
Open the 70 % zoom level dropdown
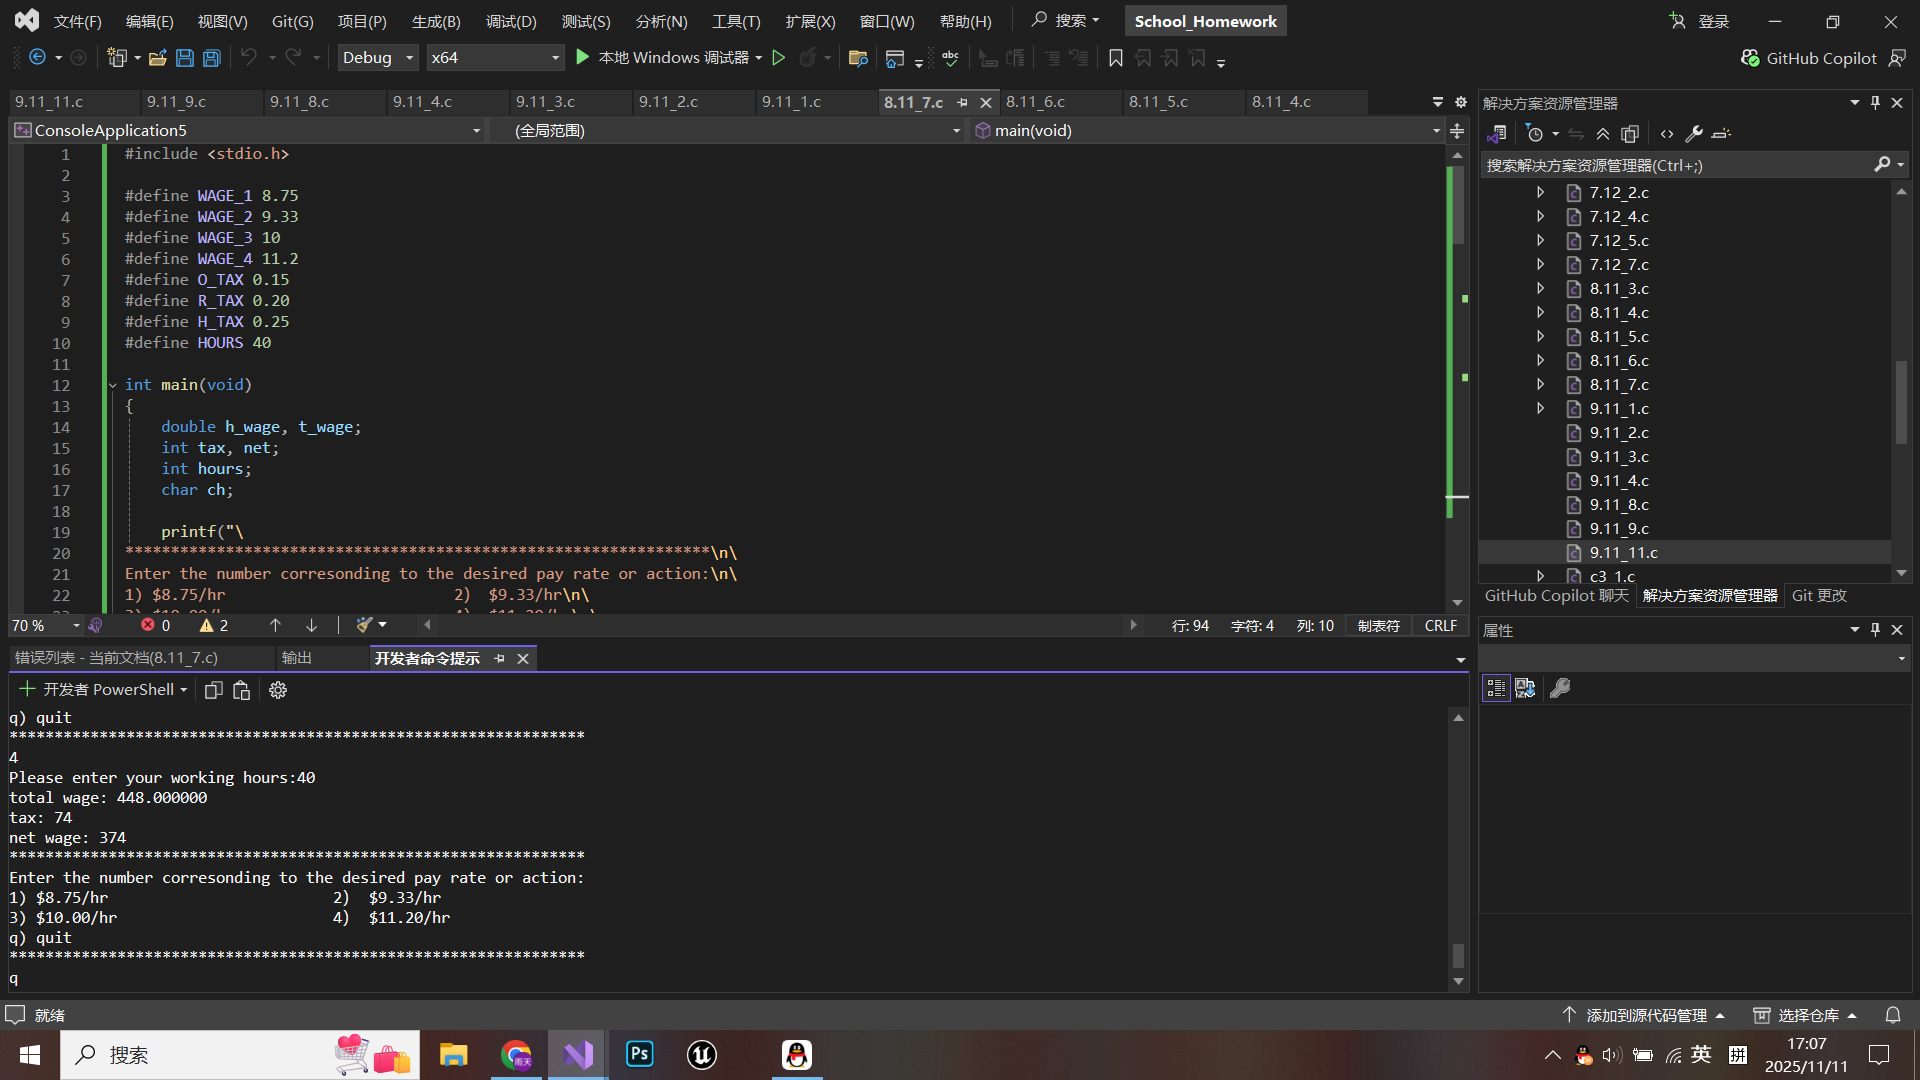click(76, 625)
